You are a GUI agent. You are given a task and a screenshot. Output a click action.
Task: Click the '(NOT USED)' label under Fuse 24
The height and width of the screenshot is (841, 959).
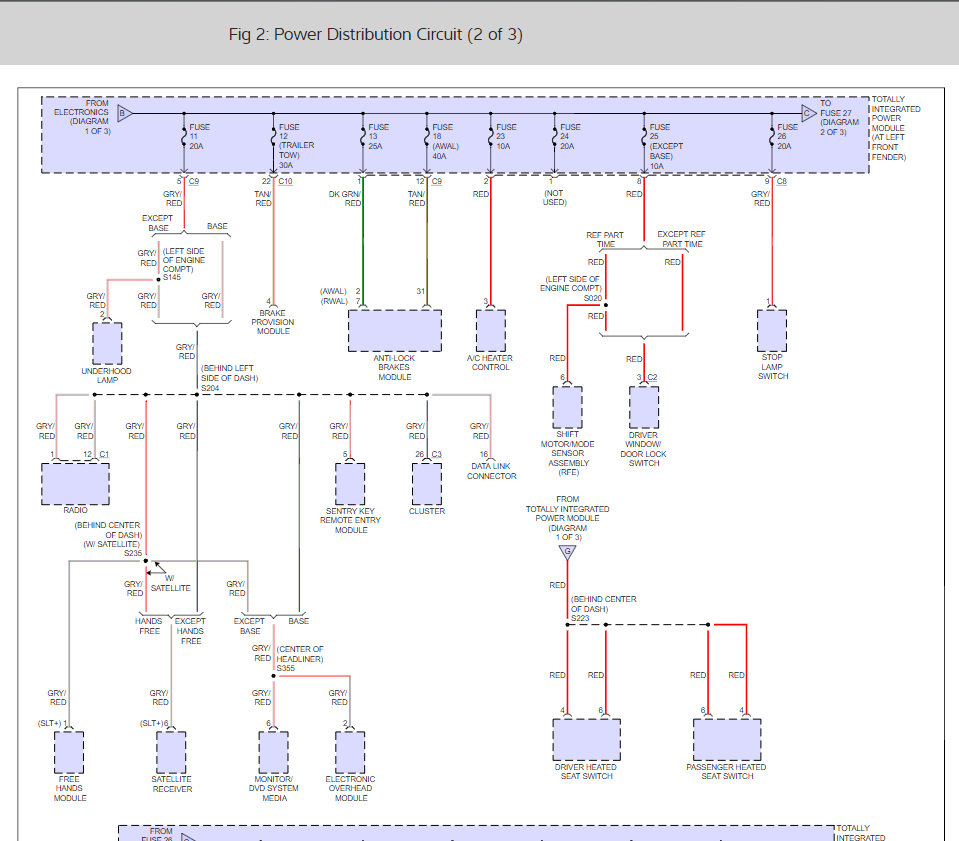coord(554,197)
